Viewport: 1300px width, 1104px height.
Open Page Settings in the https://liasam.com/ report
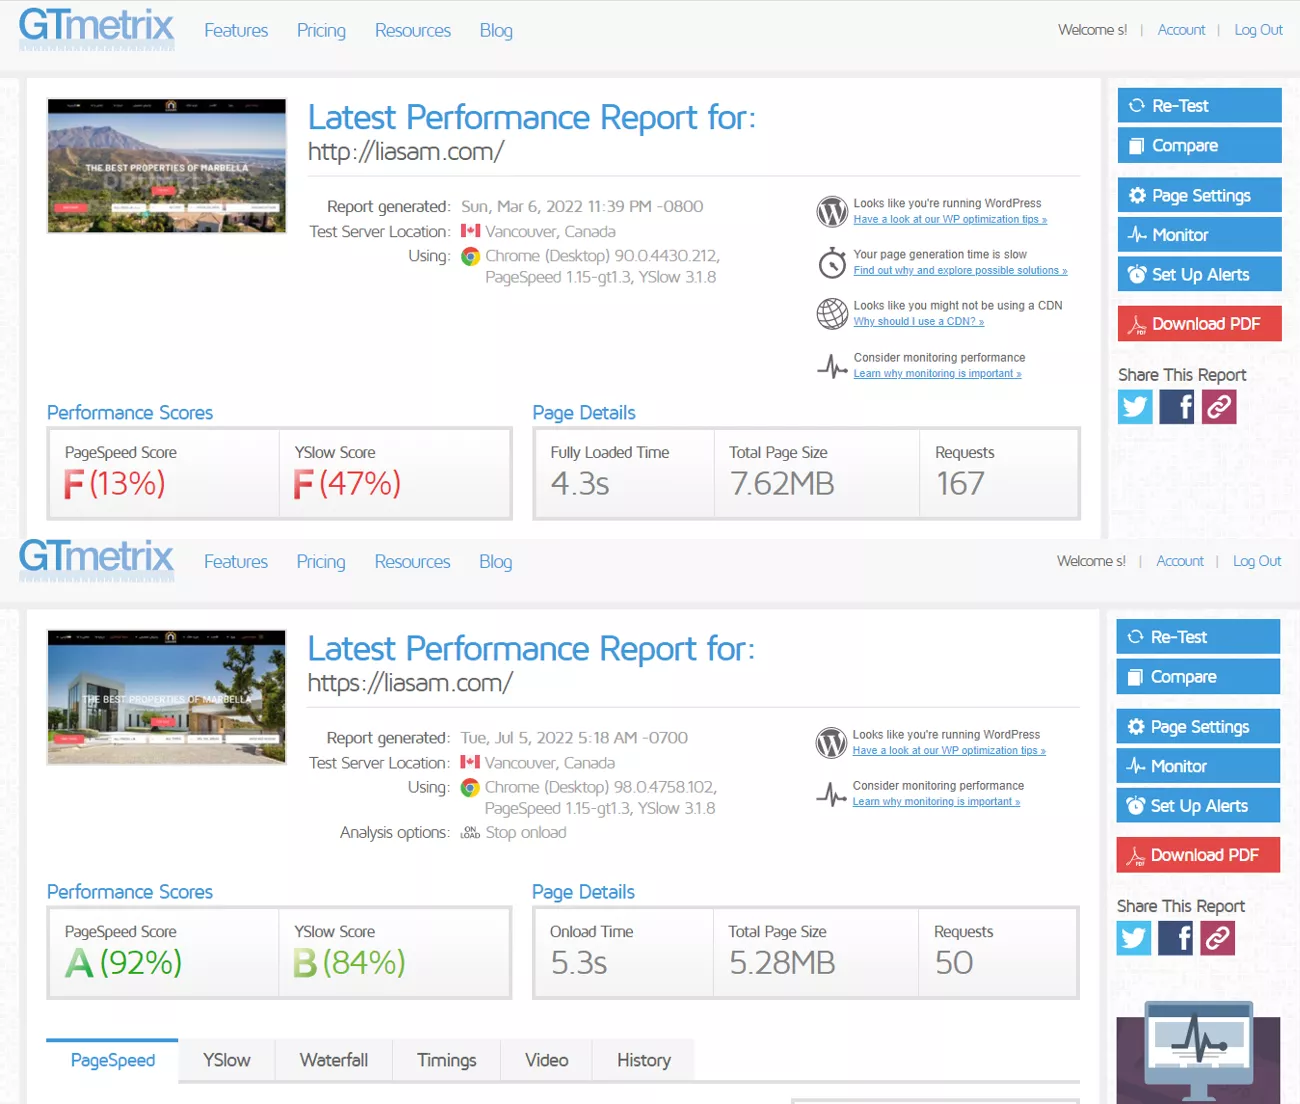tap(1198, 726)
